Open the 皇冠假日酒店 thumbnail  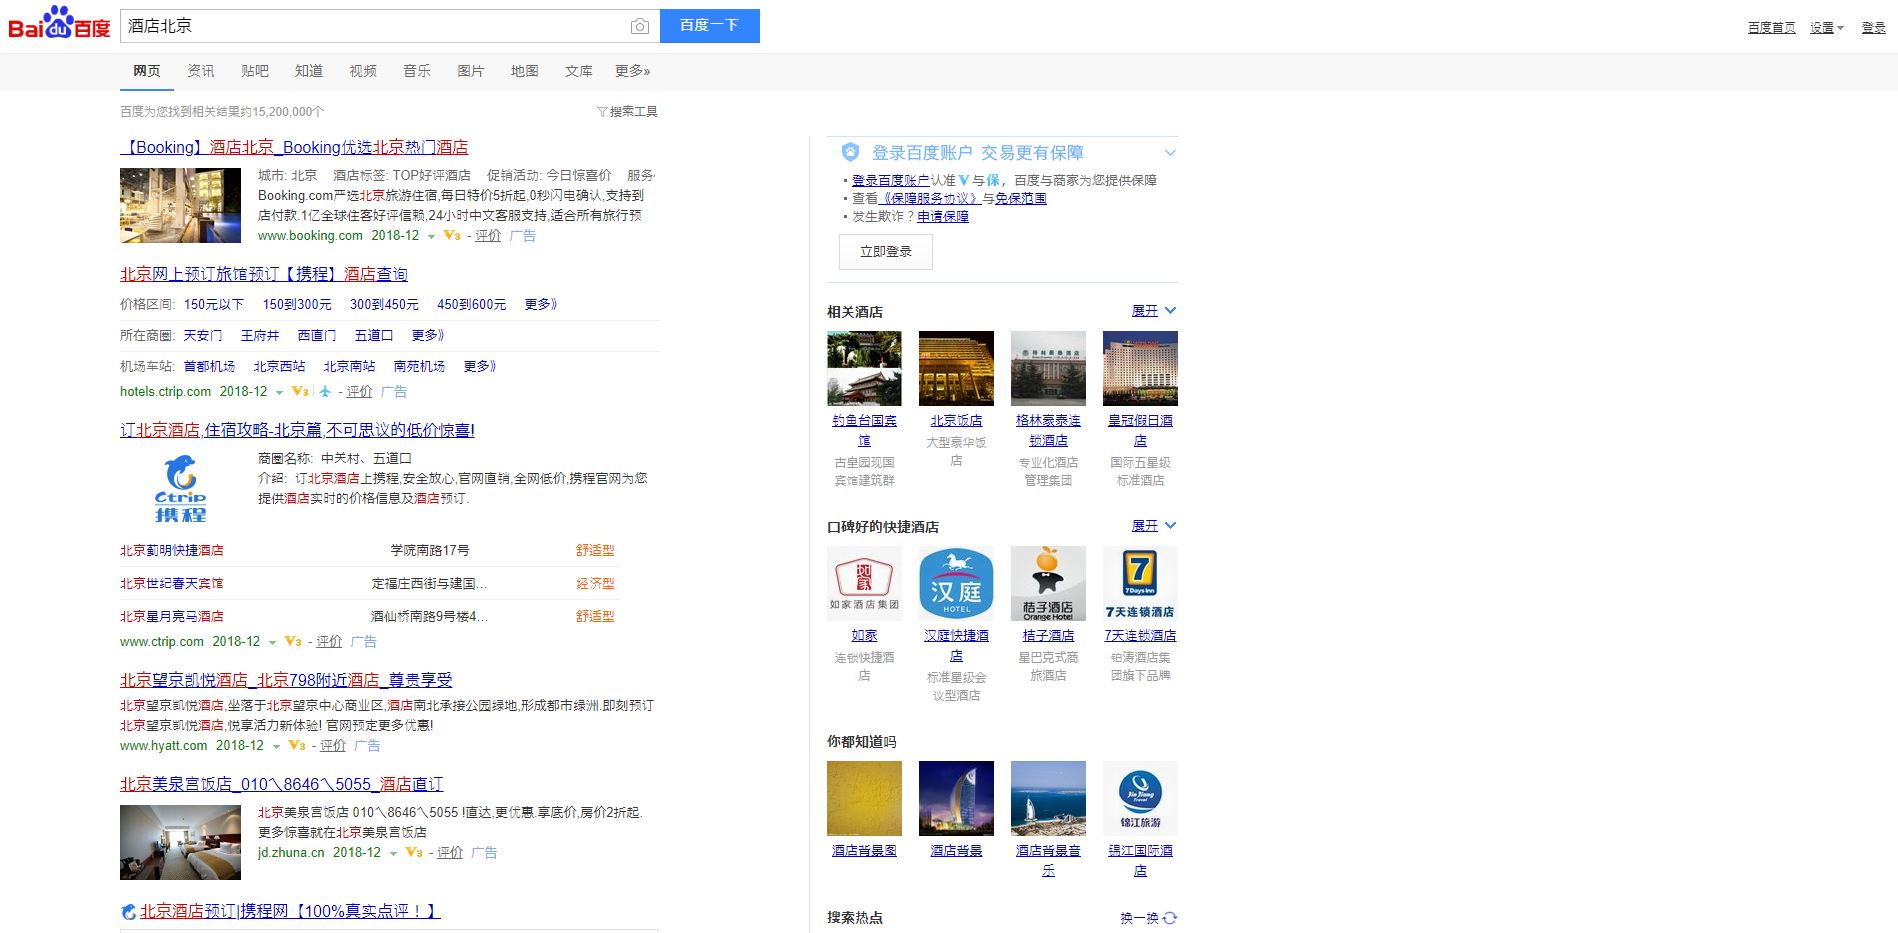[1140, 368]
